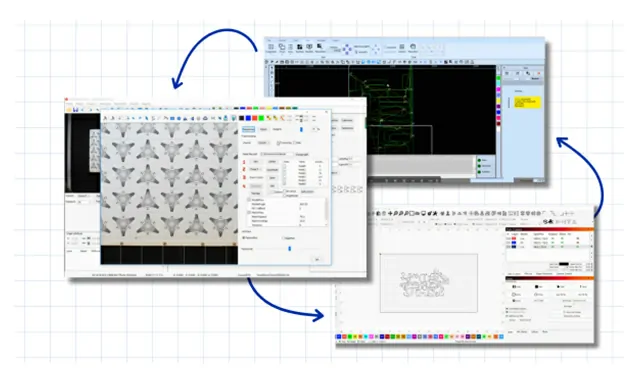Click the third button in Laser panel top row
The height and width of the screenshot is (385, 644).
(561, 286)
